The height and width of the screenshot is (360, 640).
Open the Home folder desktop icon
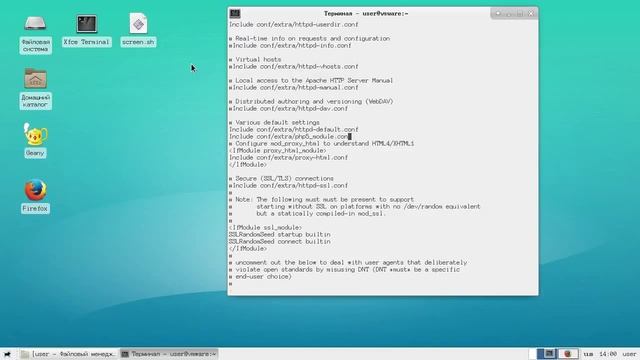point(35,89)
